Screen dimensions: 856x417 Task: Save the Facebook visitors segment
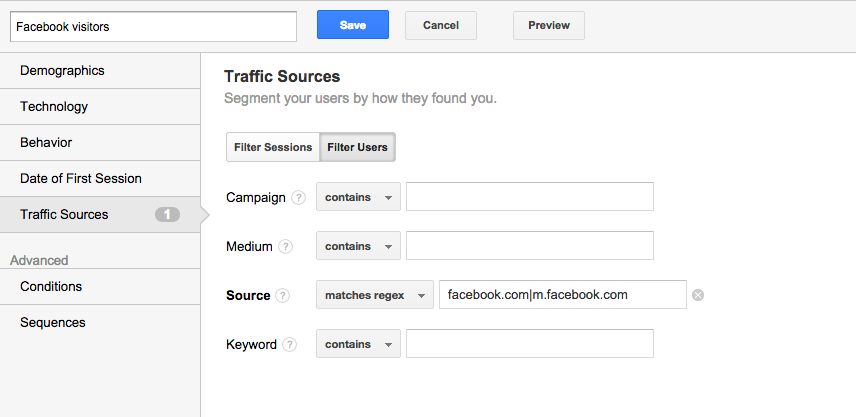(353, 25)
